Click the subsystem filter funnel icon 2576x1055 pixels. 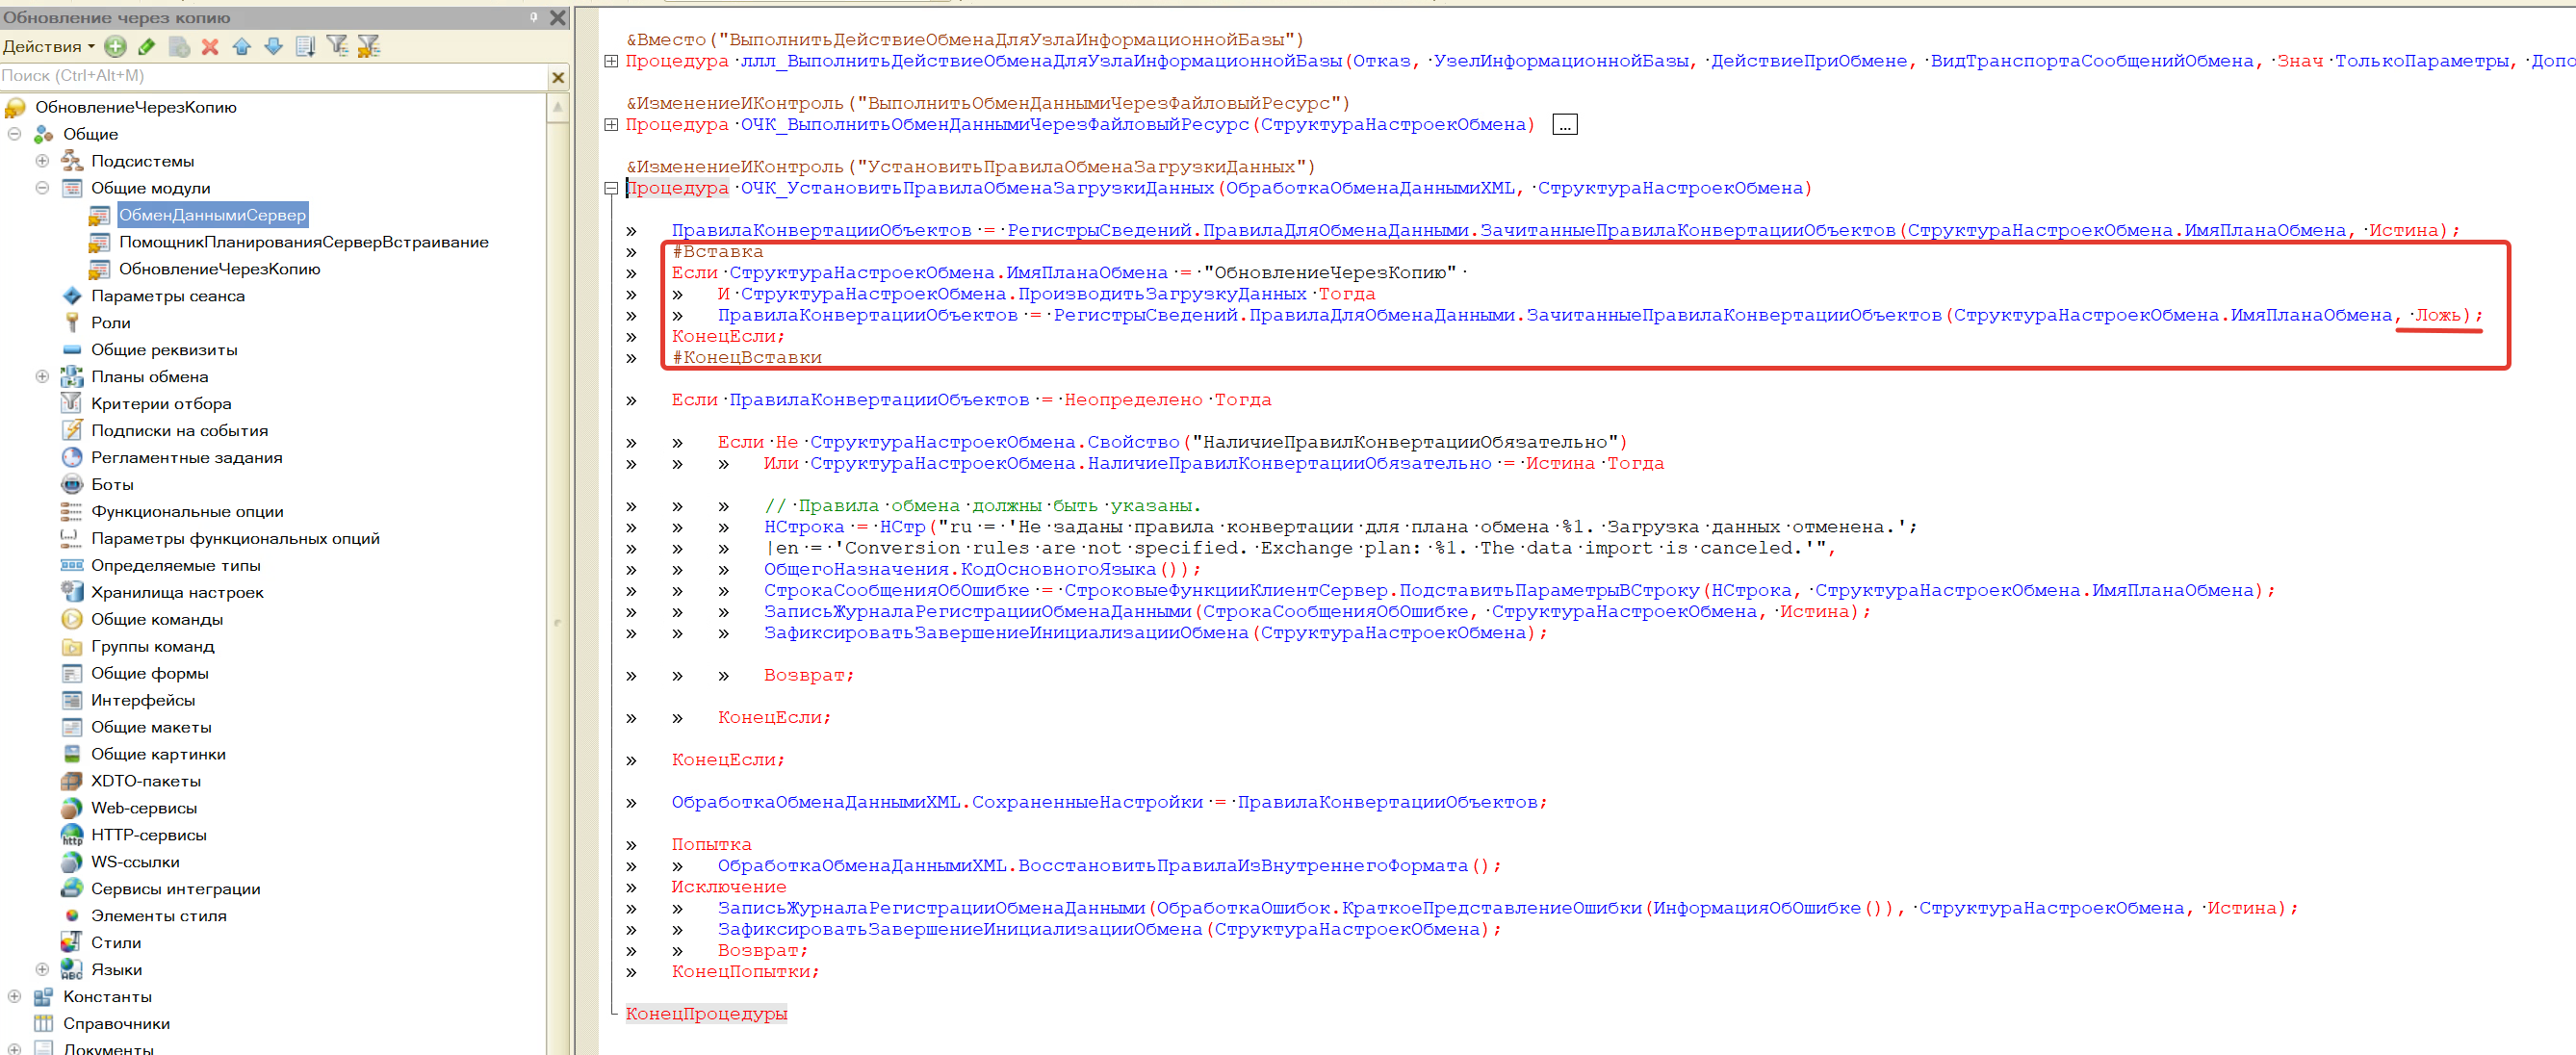tap(337, 46)
